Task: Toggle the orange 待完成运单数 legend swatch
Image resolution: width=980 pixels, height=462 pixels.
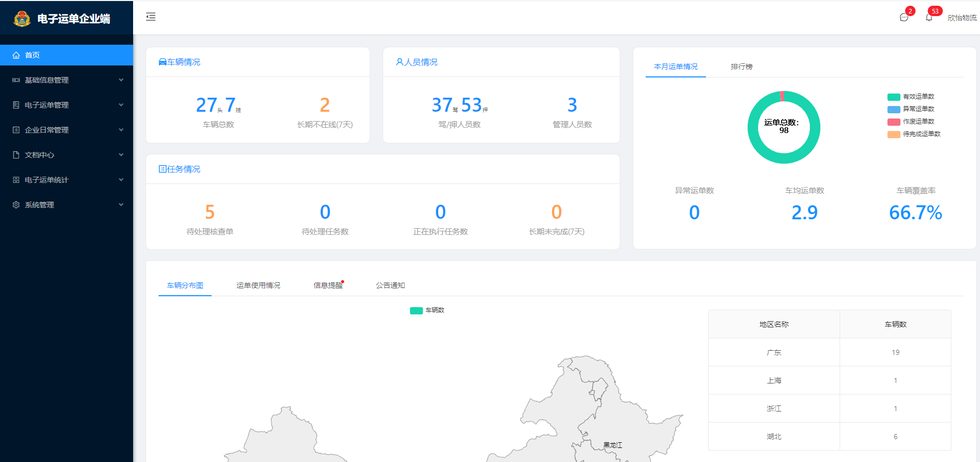Action: point(893,134)
